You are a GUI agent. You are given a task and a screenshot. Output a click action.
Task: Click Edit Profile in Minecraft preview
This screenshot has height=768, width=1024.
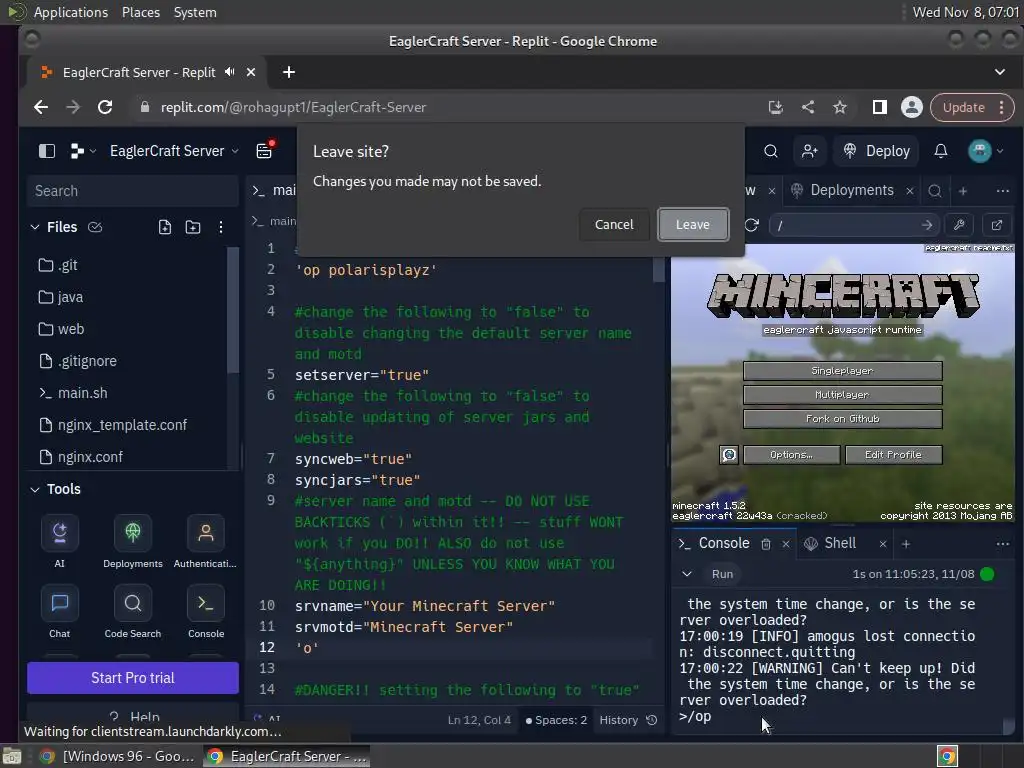tap(893, 455)
